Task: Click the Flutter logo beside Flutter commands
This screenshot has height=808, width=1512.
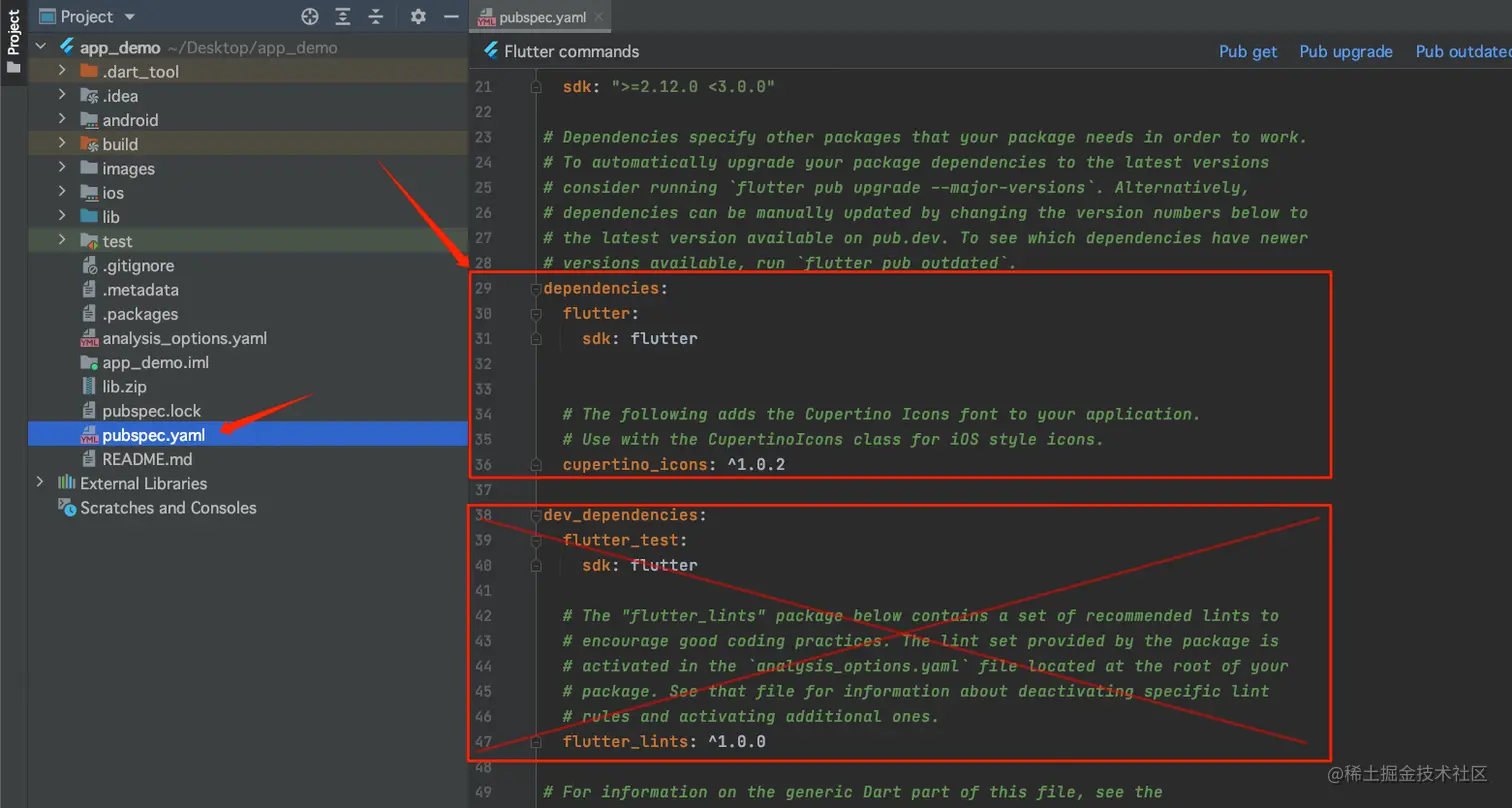Action: click(x=491, y=51)
